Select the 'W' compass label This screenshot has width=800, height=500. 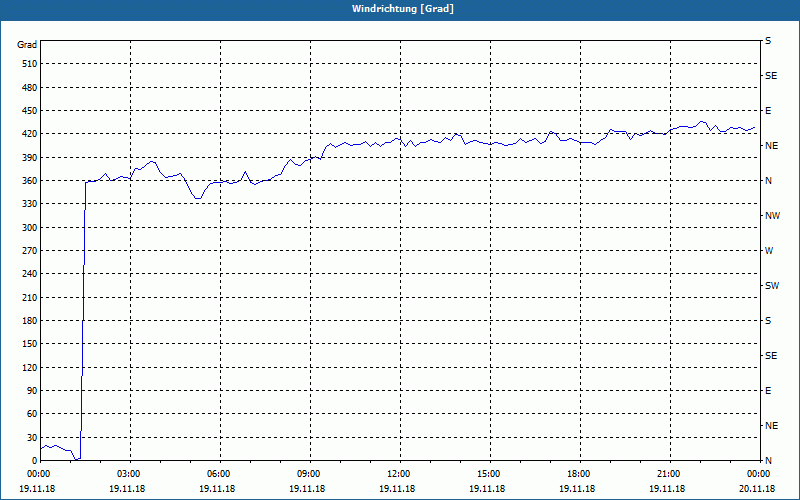pyautogui.click(x=769, y=251)
